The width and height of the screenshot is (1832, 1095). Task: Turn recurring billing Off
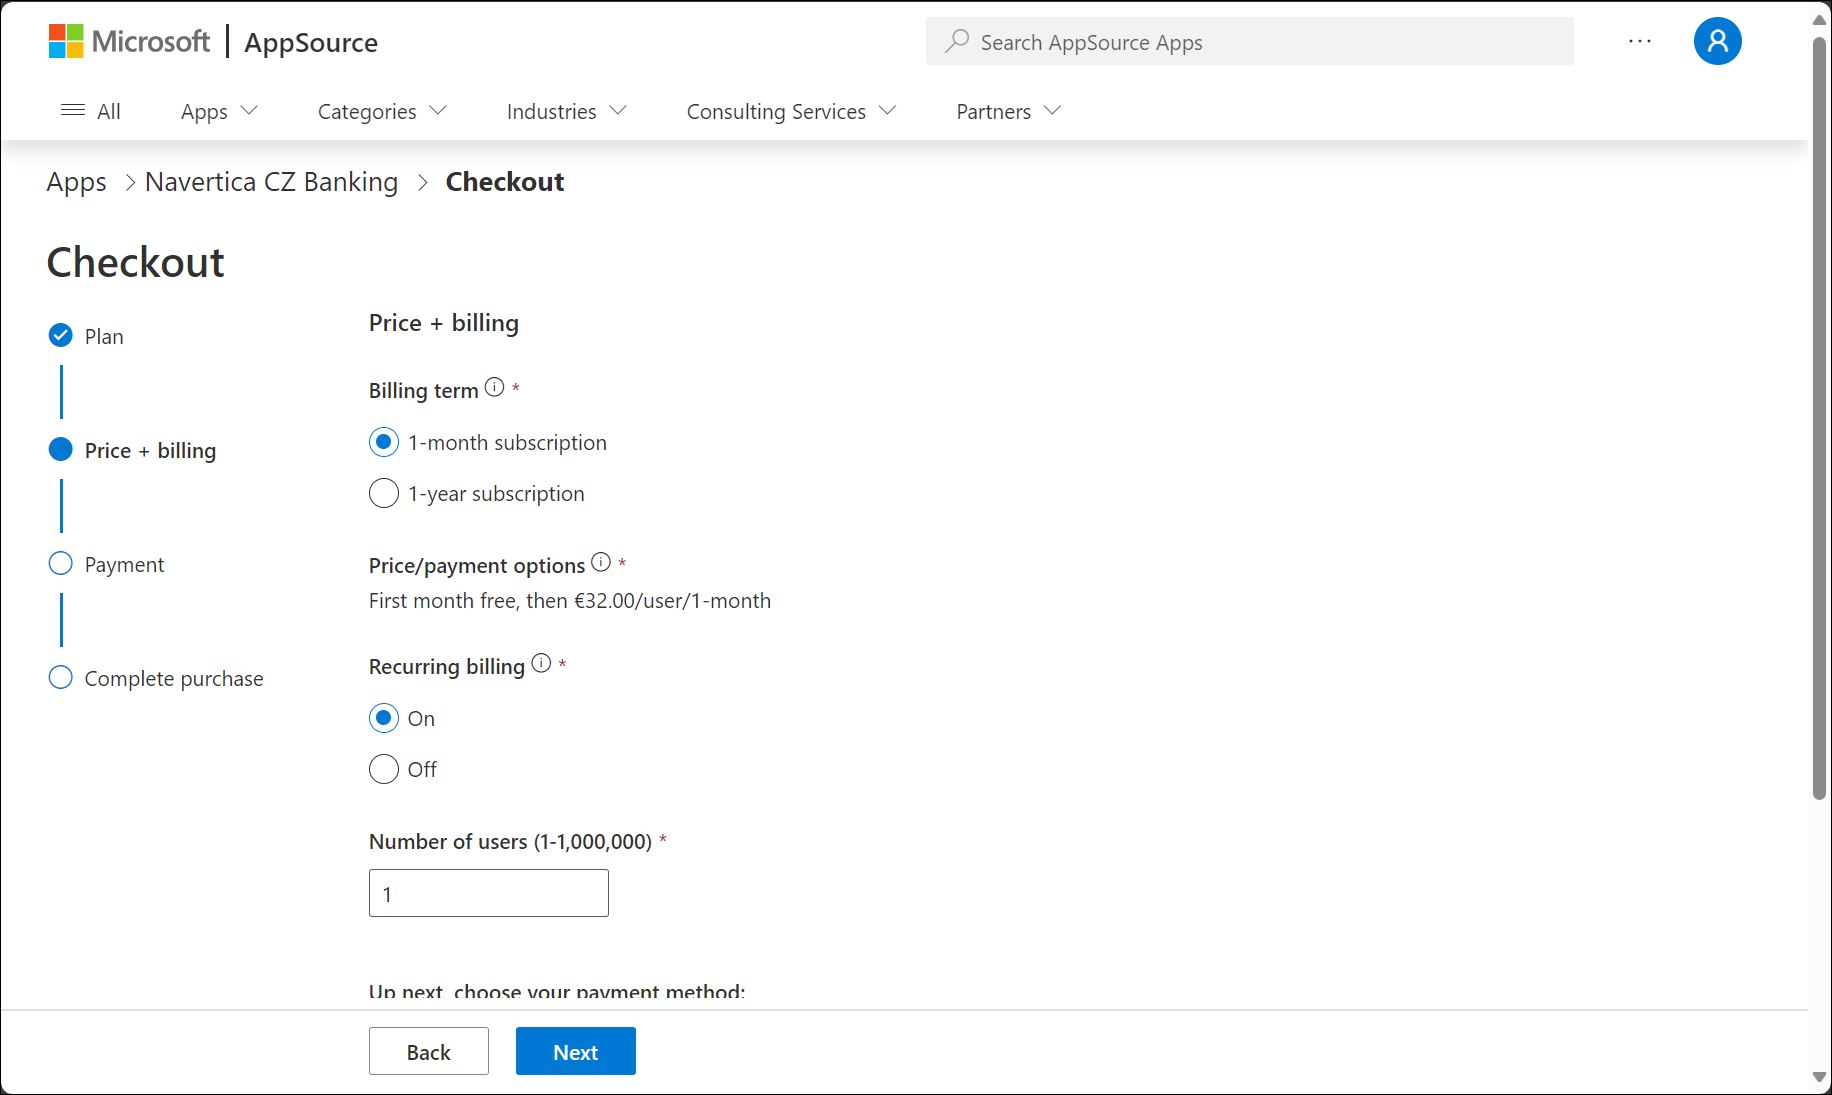tap(384, 769)
